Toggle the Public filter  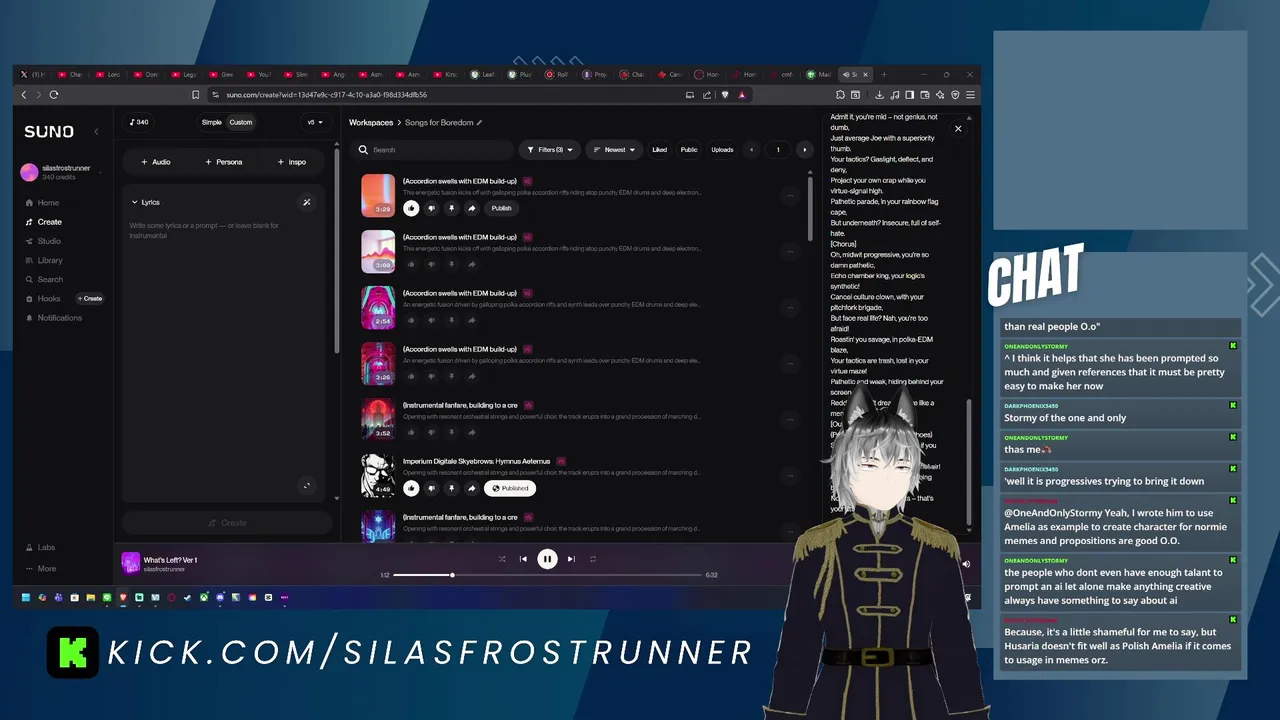coord(689,150)
